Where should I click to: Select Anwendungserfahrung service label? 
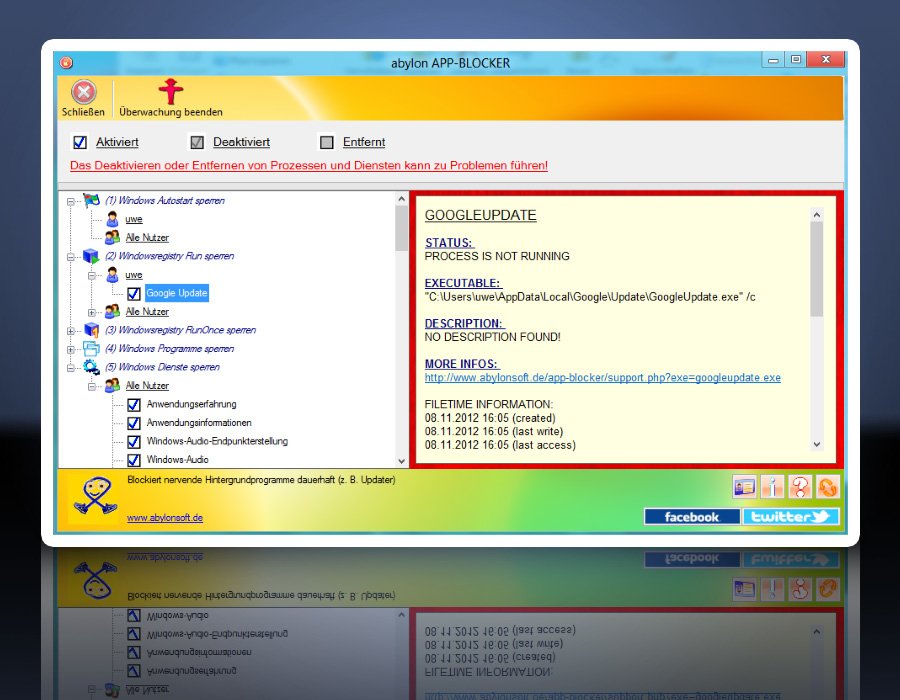[191, 404]
